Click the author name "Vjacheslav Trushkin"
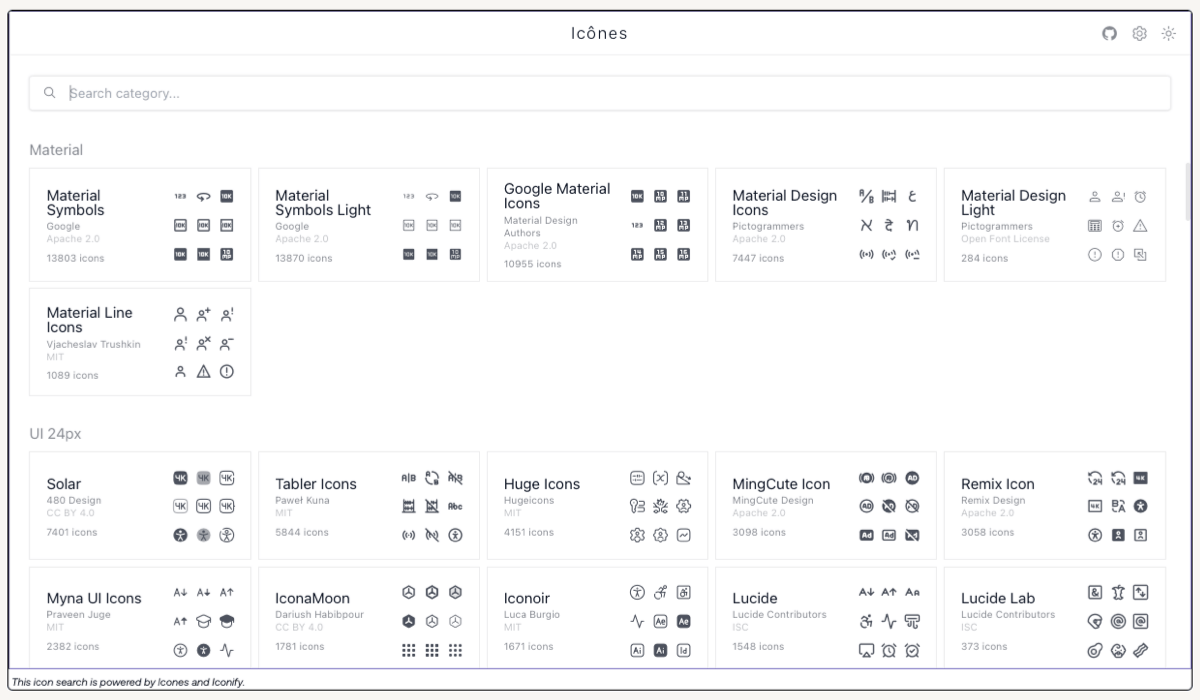1200x700 pixels. pyautogui.click(x=94, y=344)
